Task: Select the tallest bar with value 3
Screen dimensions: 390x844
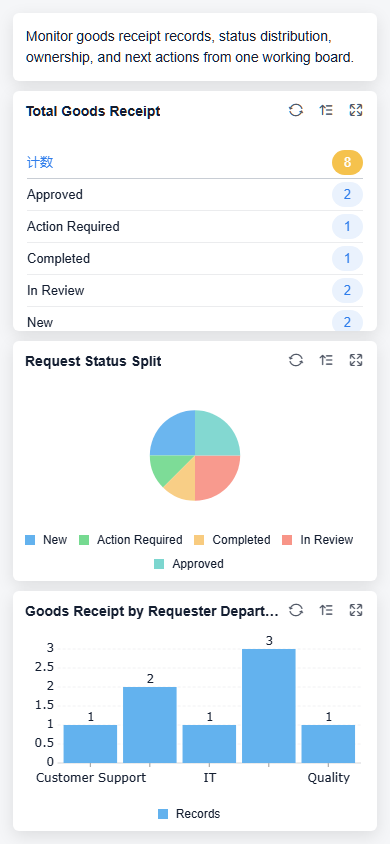Action: [x=268, y=706]
